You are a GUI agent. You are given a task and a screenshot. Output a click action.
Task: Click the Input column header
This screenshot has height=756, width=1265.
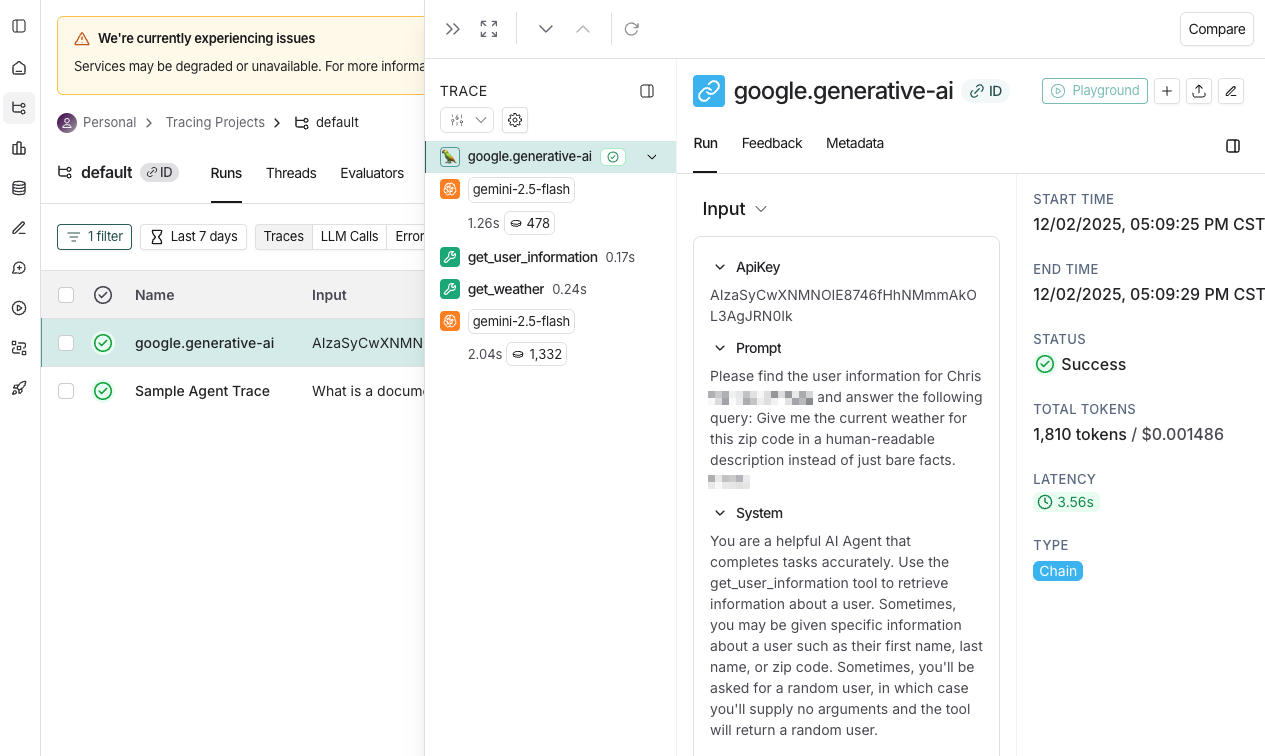pos(329,295)
